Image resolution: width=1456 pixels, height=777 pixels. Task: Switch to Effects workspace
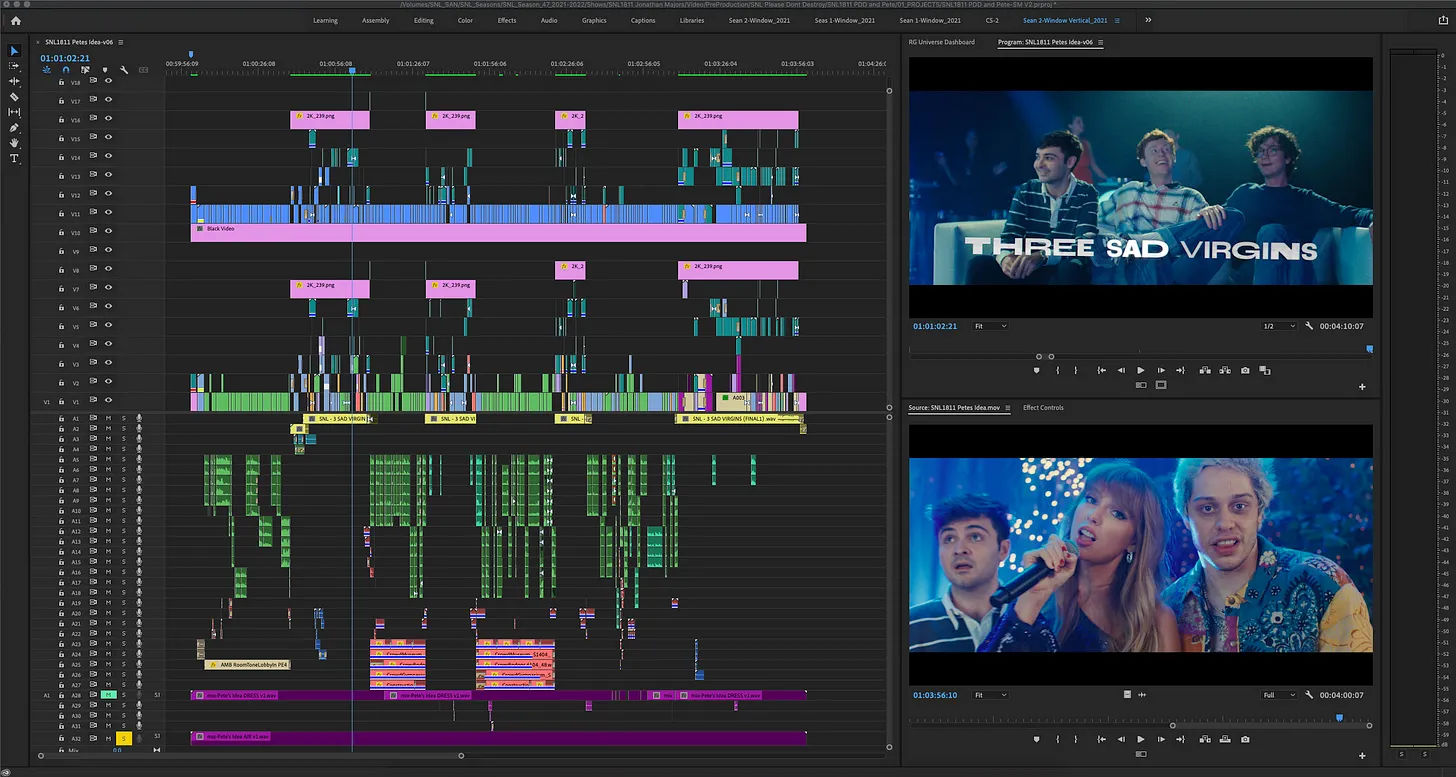click(x=507, y=20)
